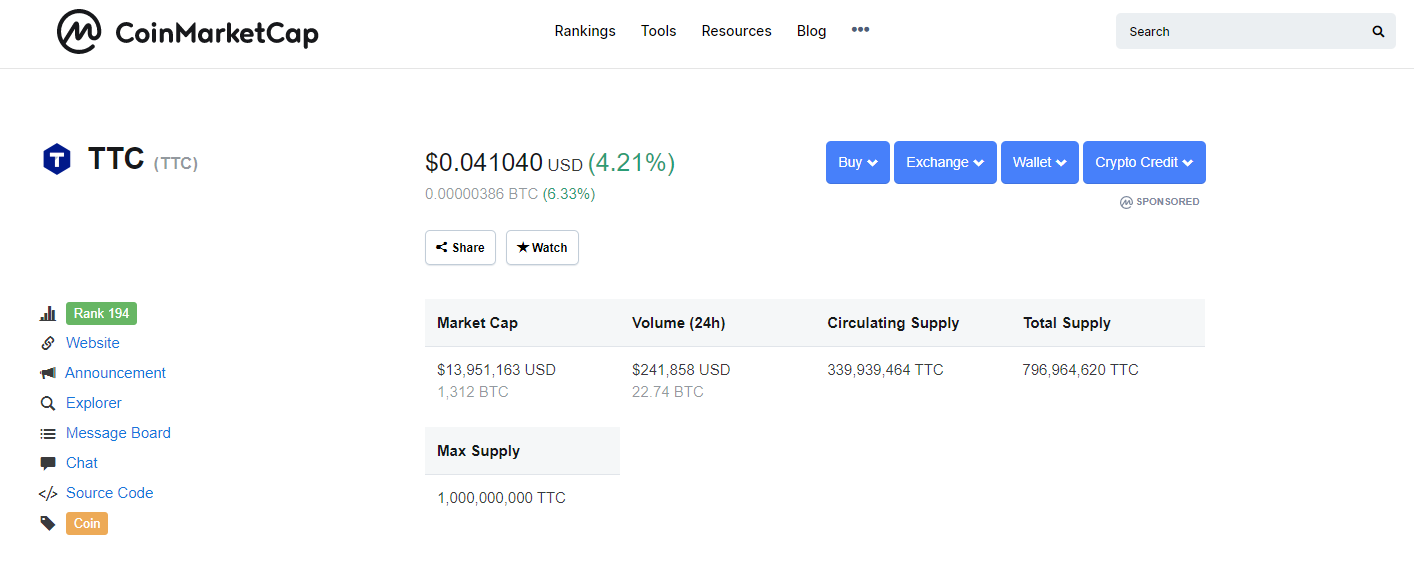
Task: Click the CoinMarketCap logo icon
Action: click(x=79, y=31)
